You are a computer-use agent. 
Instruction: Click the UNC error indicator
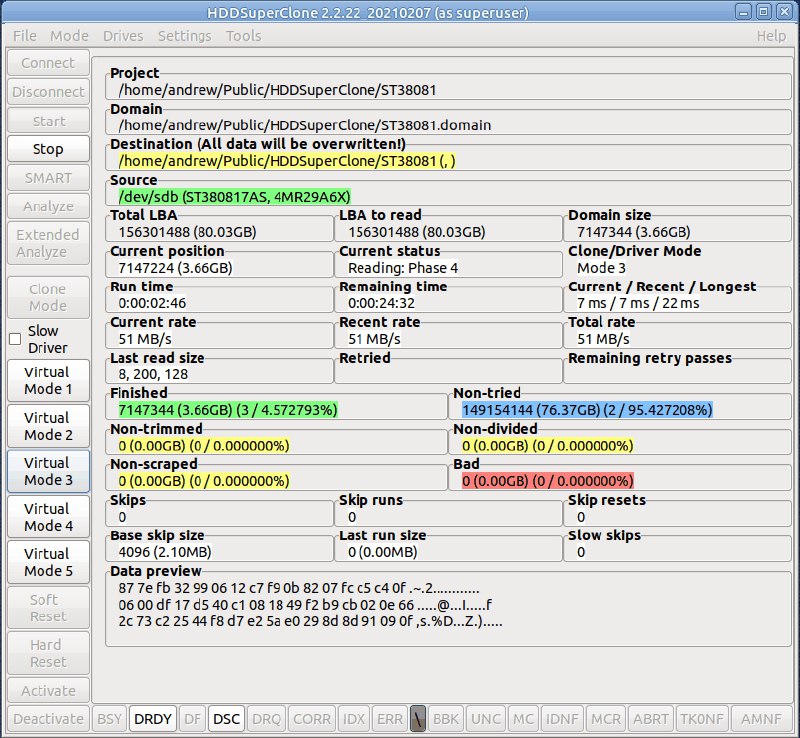pos(486,719)
